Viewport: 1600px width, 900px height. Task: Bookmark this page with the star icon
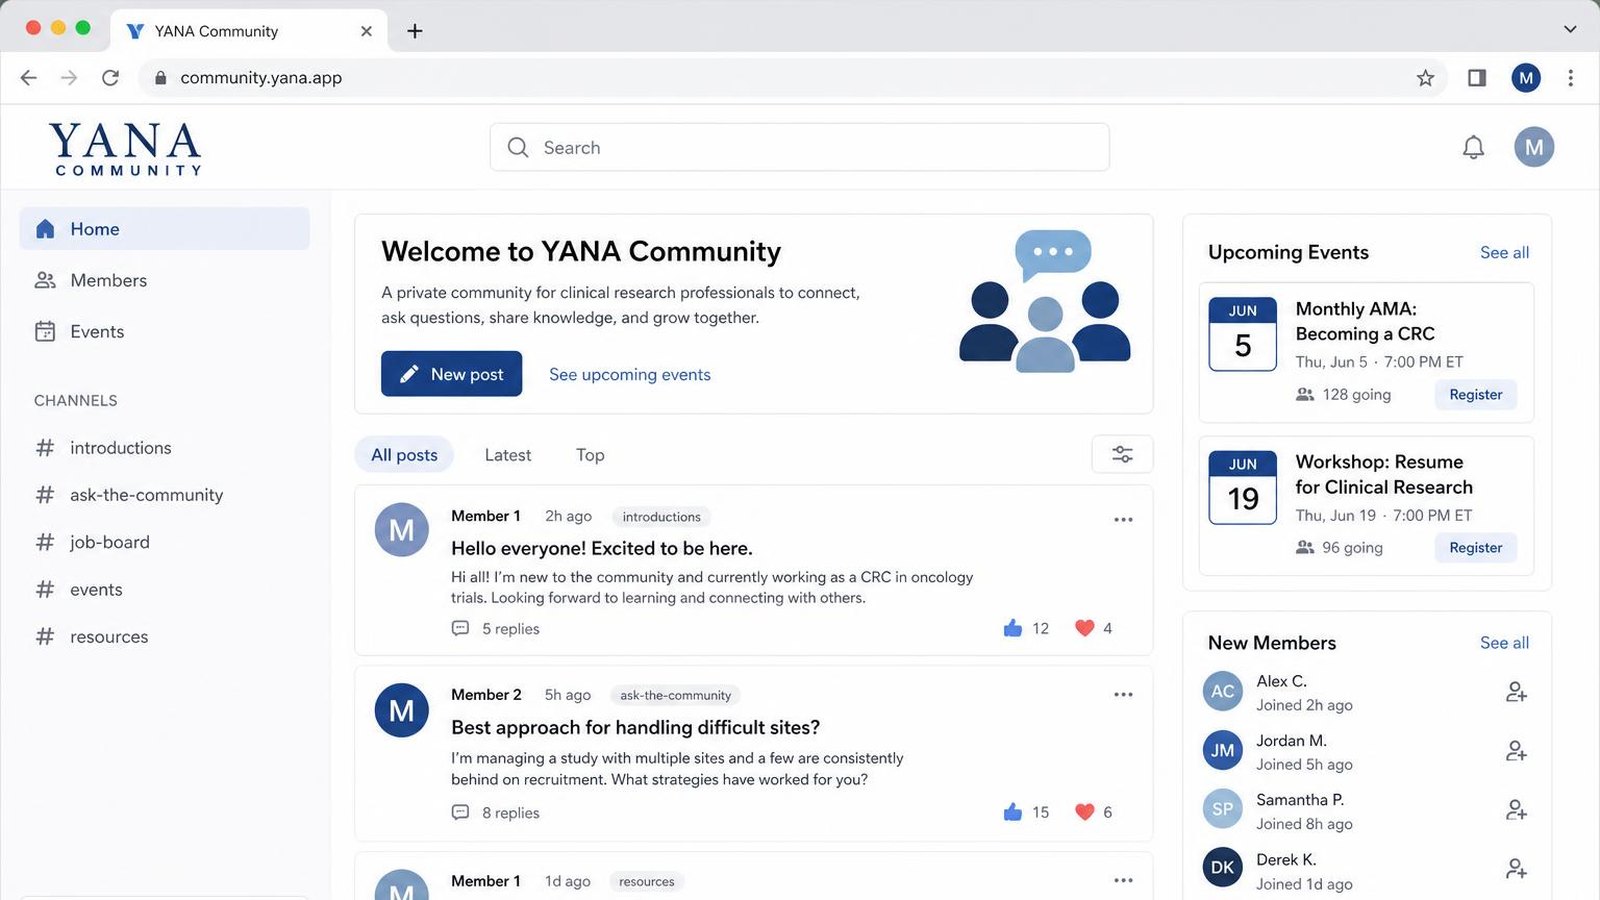point(1425,78)
